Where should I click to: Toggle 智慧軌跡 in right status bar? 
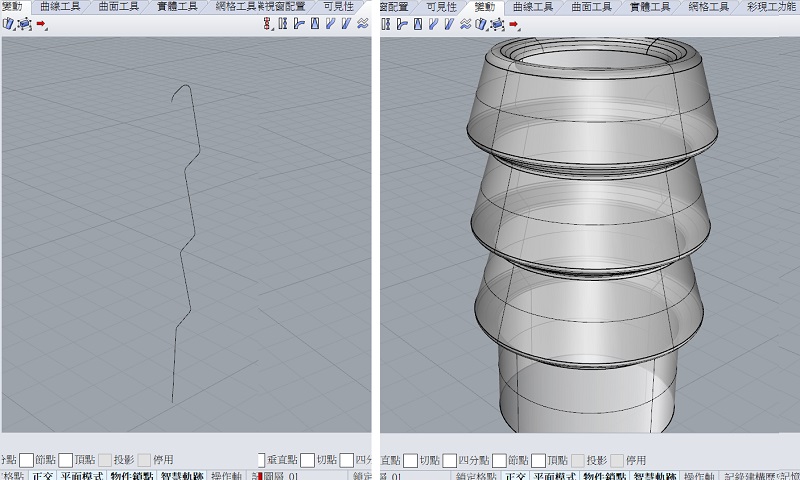(655, 476)
